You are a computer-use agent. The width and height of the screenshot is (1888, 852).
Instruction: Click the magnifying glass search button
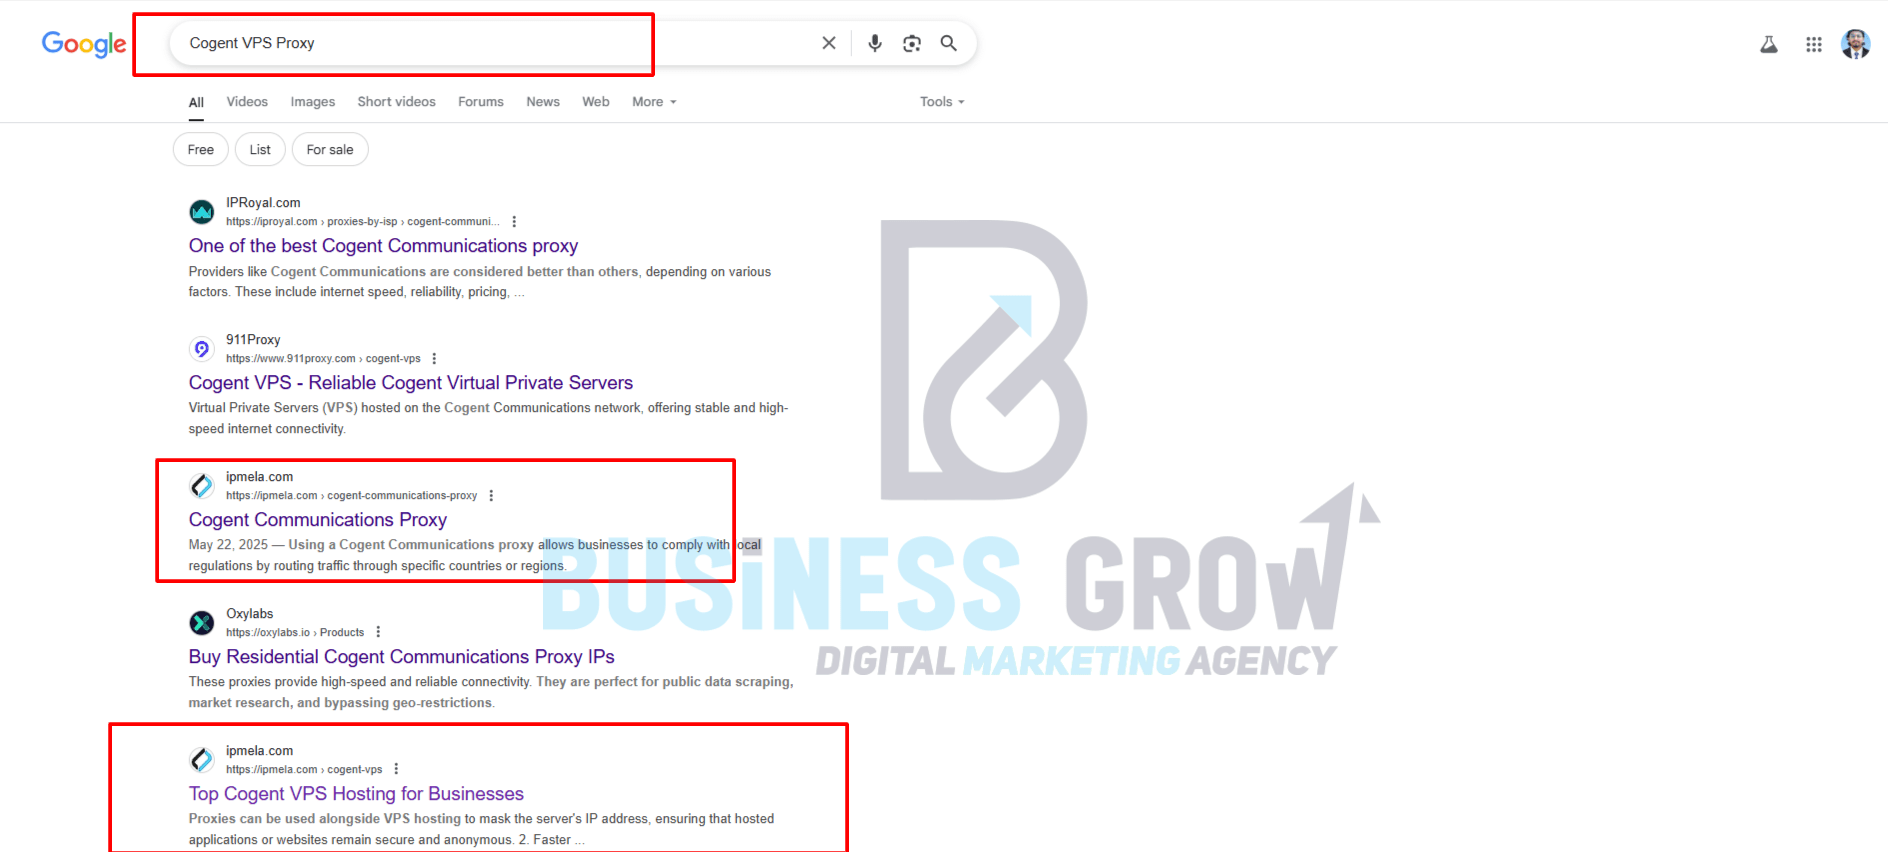coord(949,43)
